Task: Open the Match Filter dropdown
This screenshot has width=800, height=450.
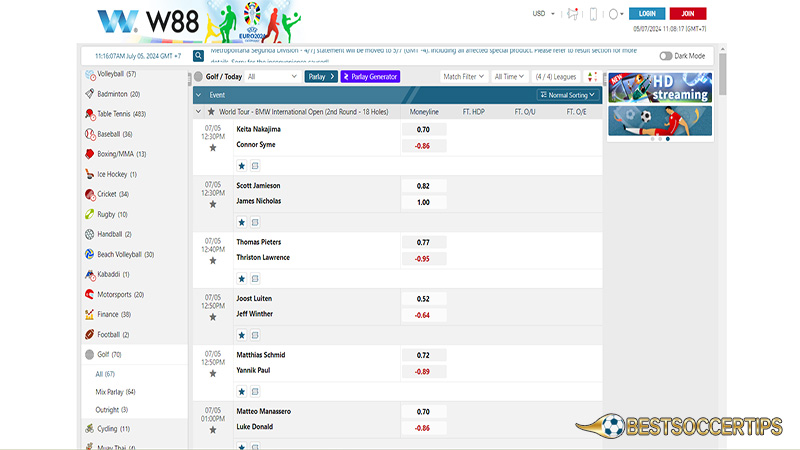Action: (x=463, y=77)
